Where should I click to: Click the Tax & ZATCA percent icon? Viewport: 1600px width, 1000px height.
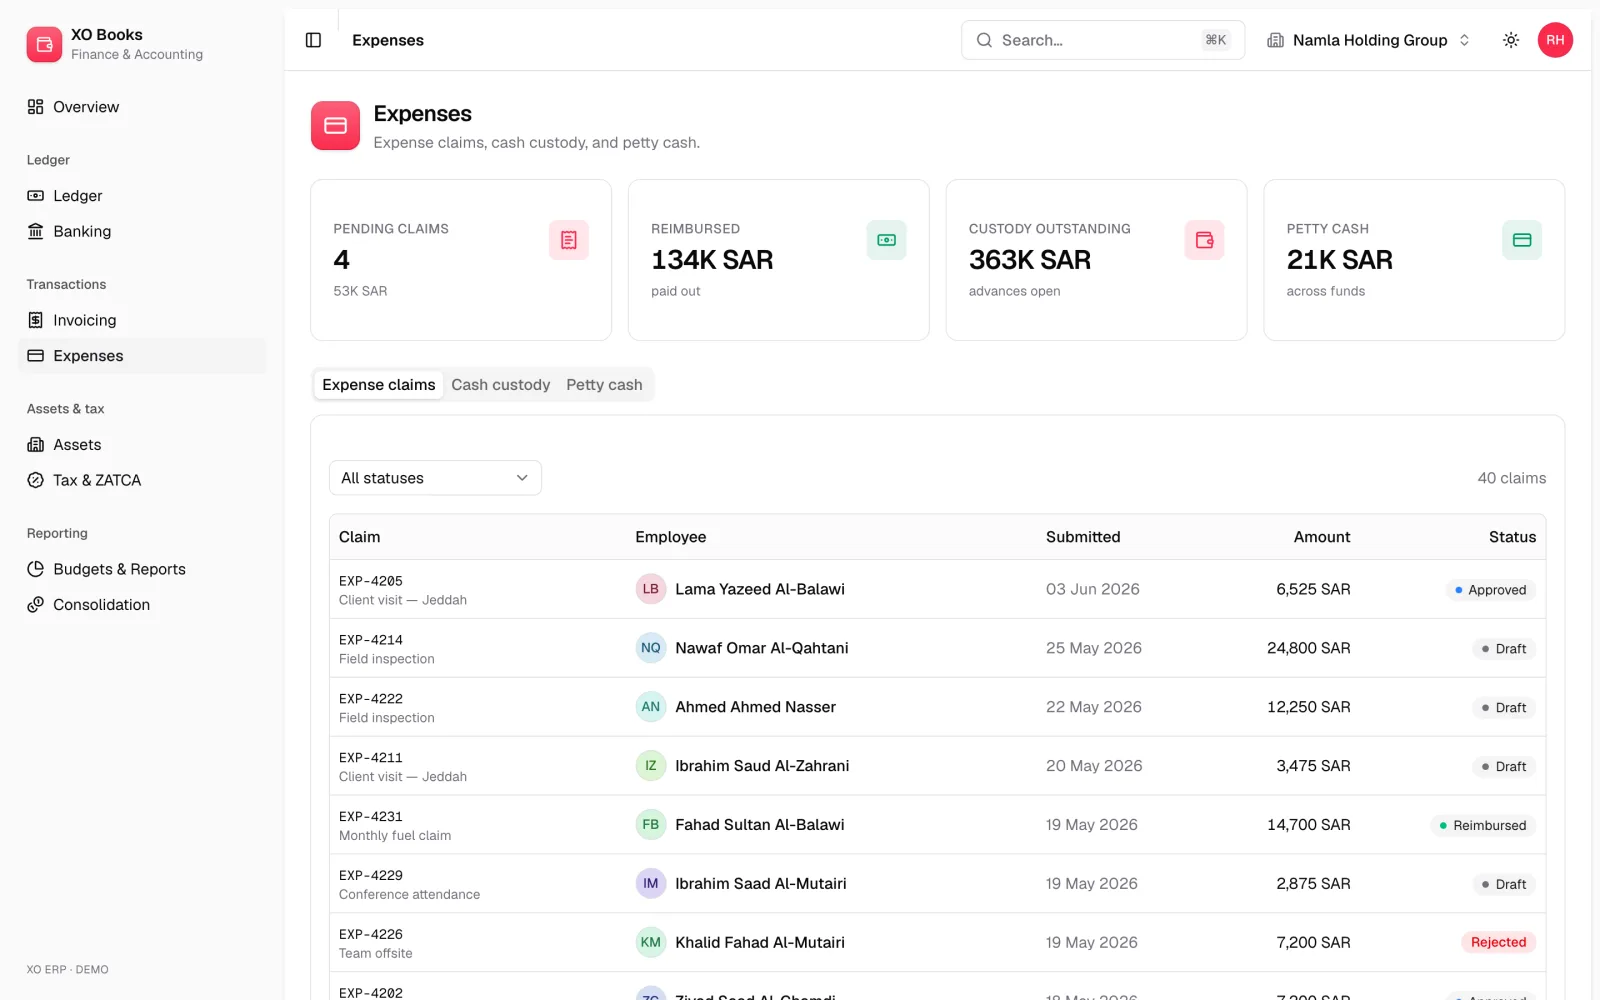point(35,480)
